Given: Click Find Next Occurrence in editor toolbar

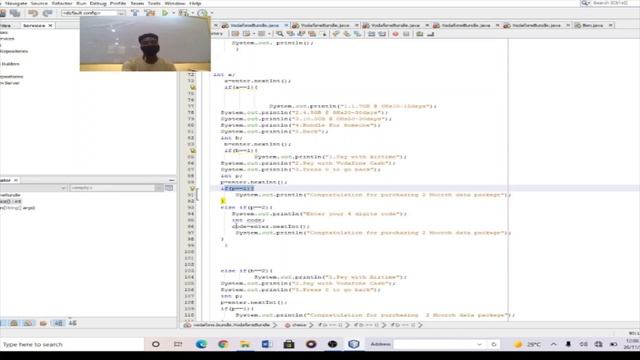Looking at the screenshot, I should [x=301, y=34].
